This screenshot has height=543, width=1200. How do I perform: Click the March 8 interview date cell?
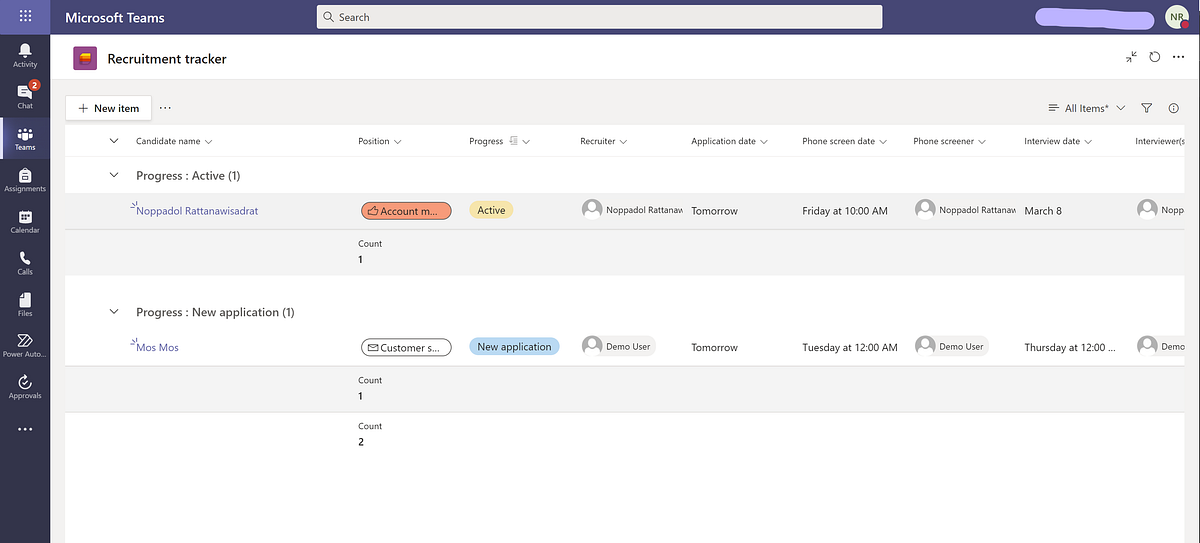click(x=1043, y=211)
